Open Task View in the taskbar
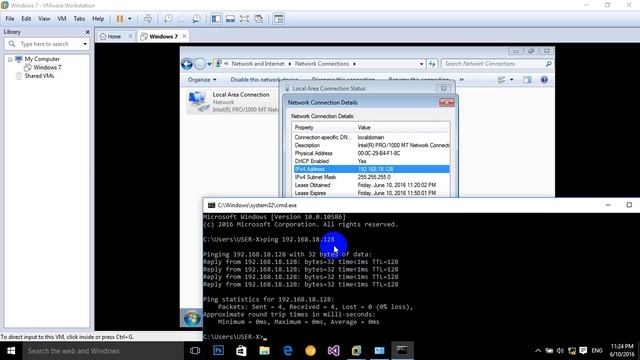 [x=195, y=351]
